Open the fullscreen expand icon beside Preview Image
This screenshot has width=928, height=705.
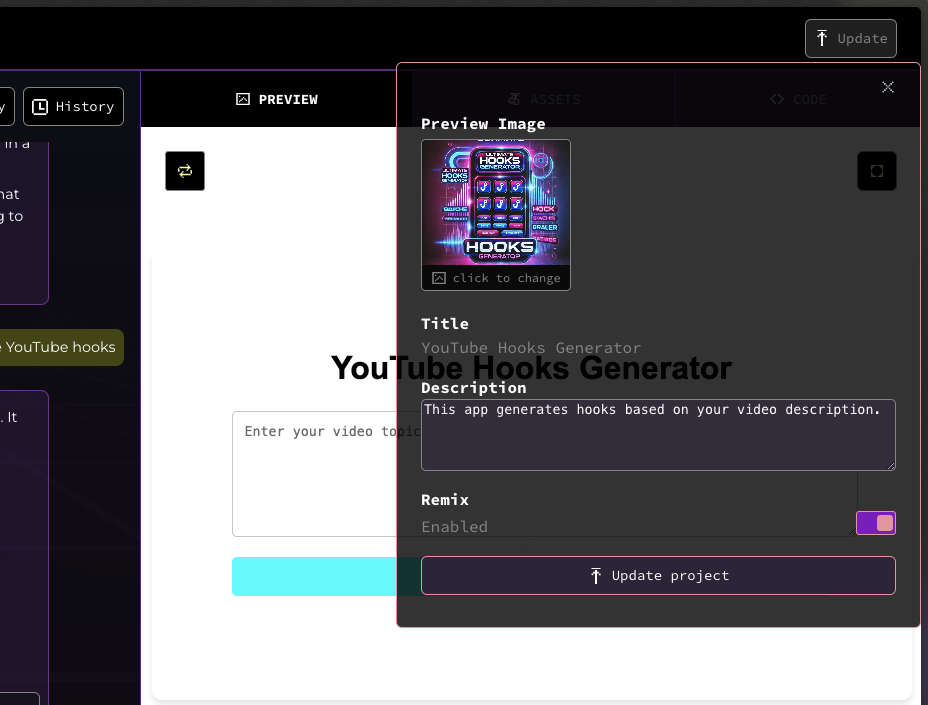tap(876, 171)
